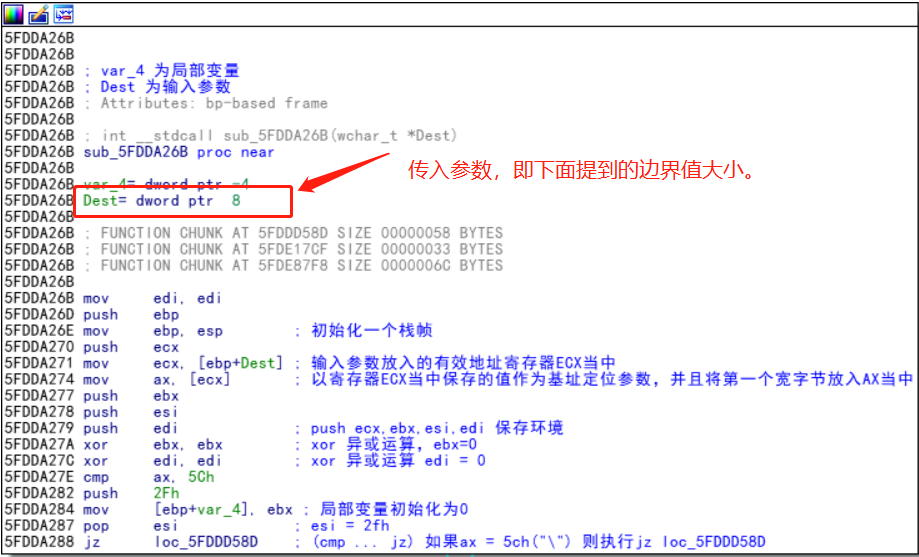The width and height of the screenshot is (919, 557).
Task: Click address 5FDDA284 of mov var_4 line
Action: (x=40, y=510)
